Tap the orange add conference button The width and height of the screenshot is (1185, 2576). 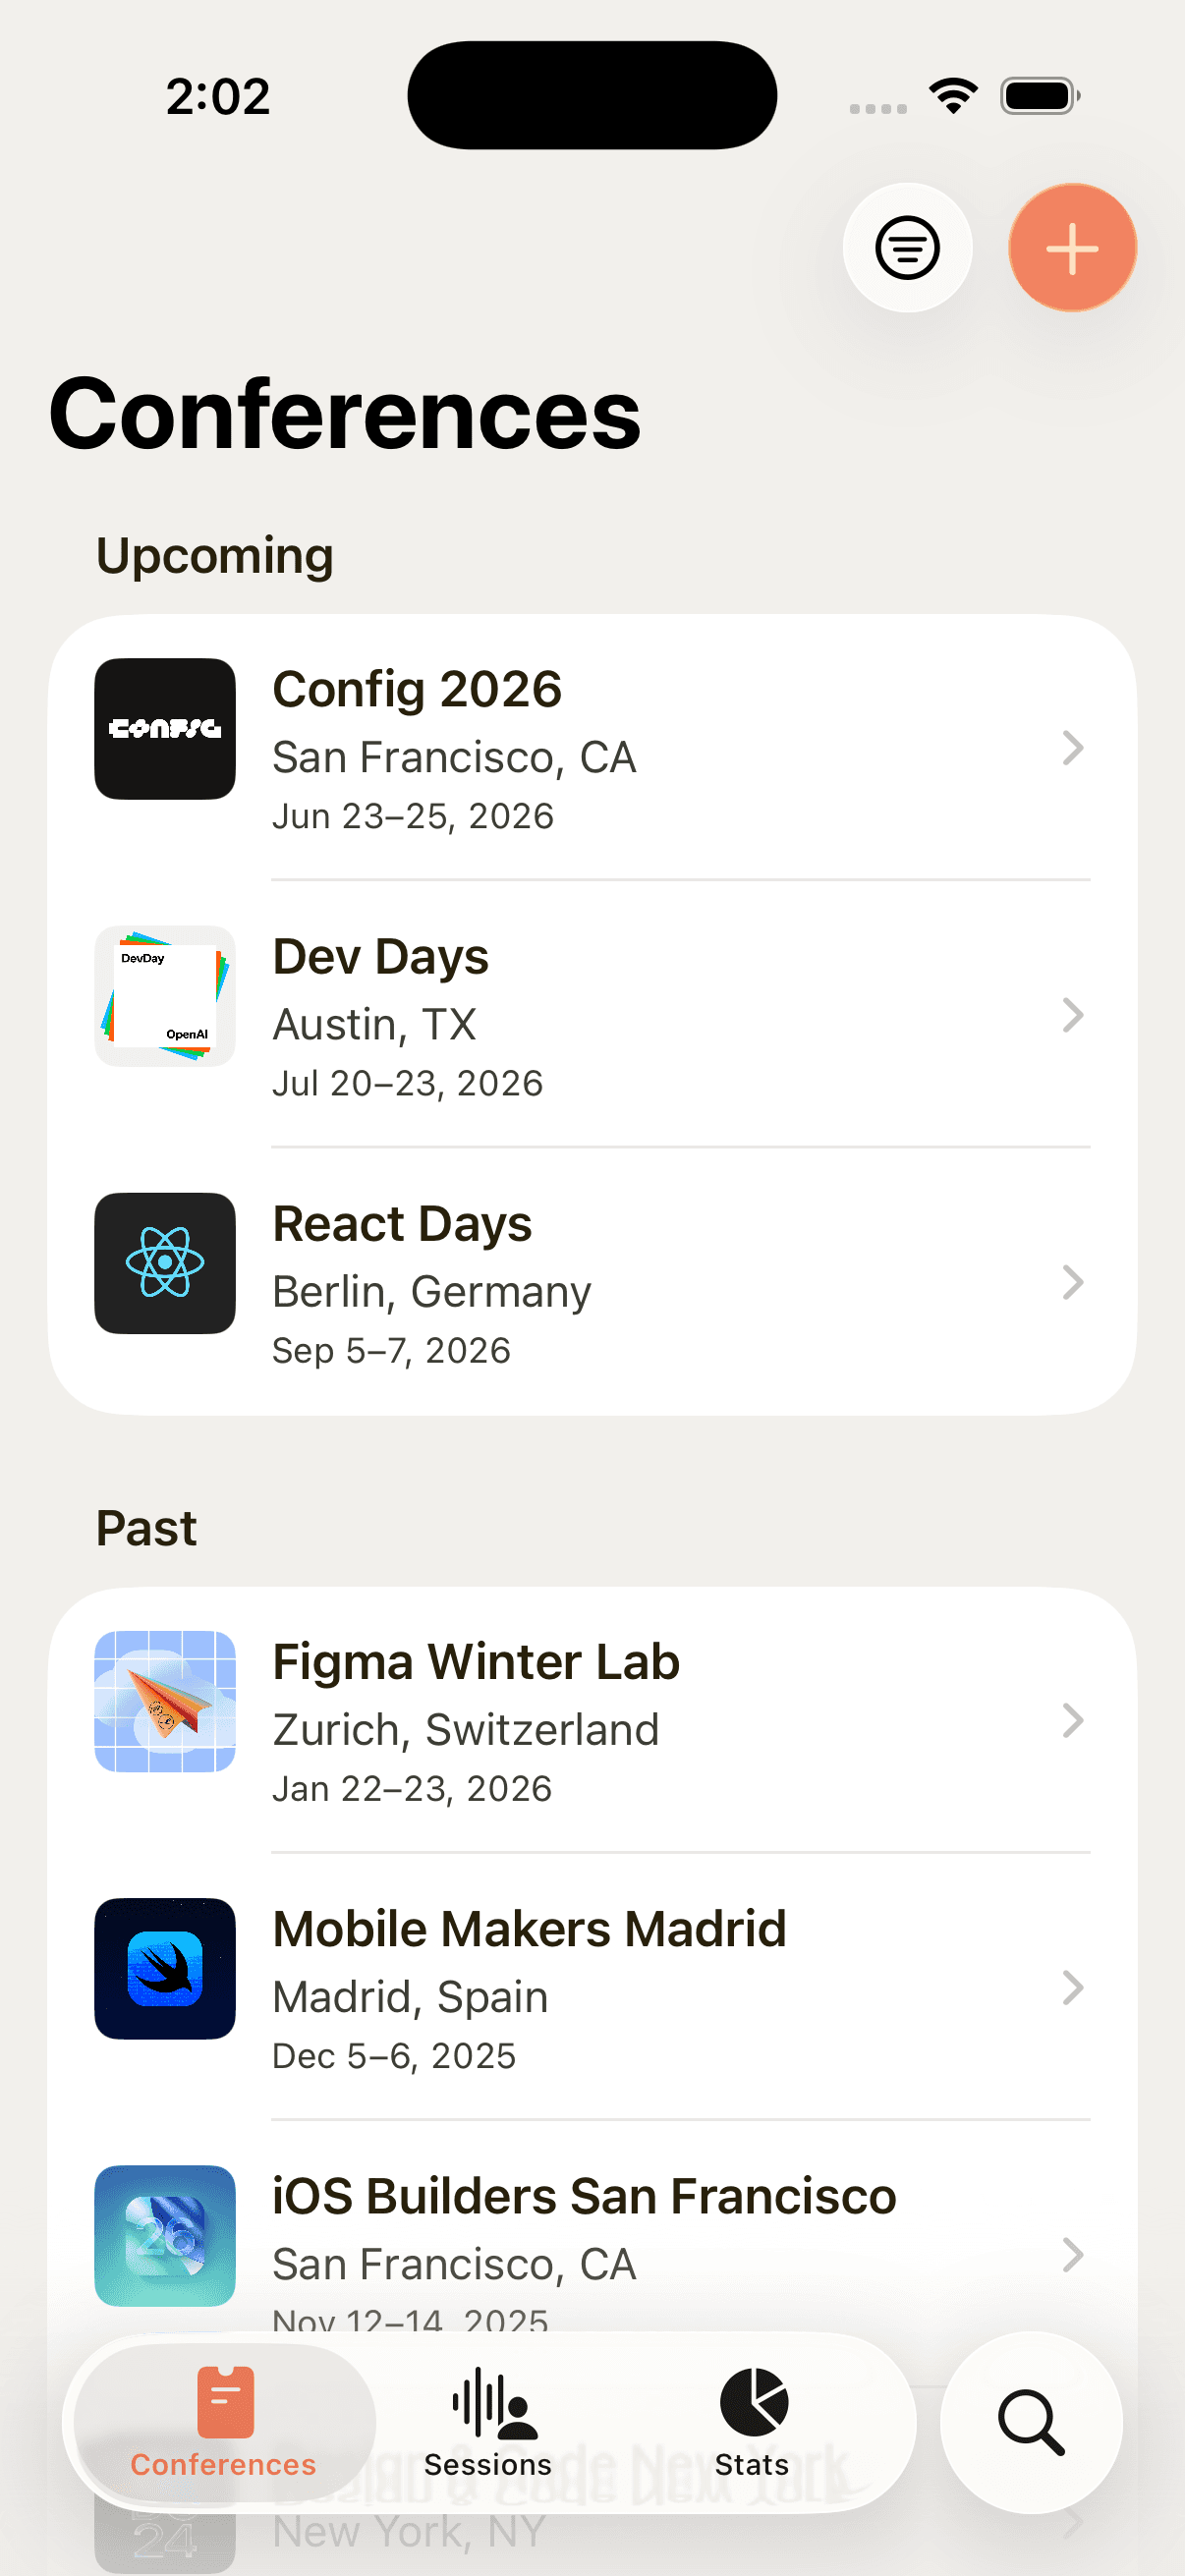pyautogui.click(x=1072, y=248)
